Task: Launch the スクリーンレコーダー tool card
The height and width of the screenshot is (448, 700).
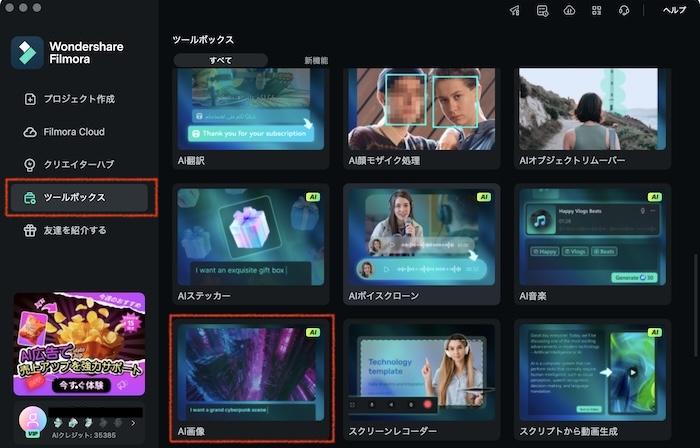Action: [421, 379]
